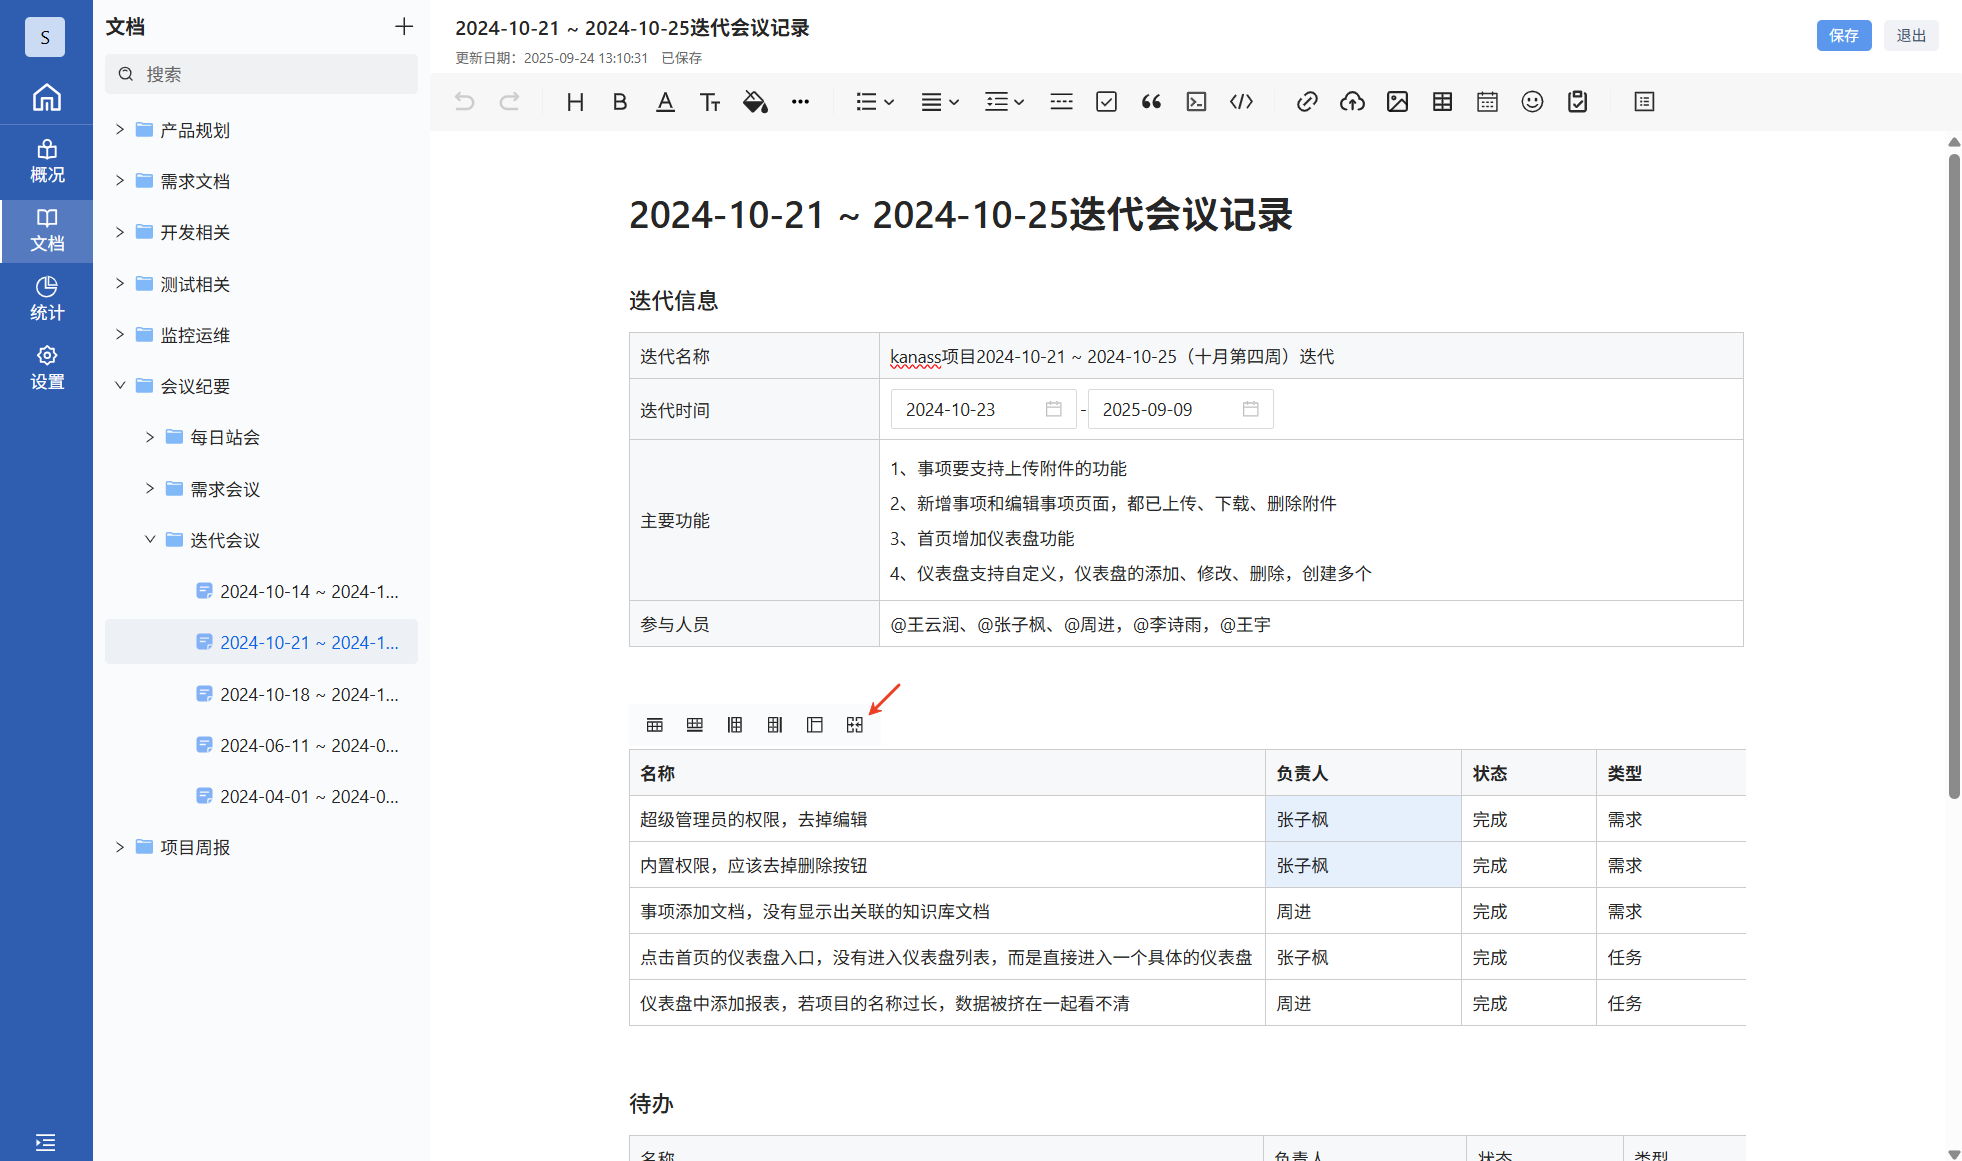
Task: Insert a table from toolbar
Action: coord(1442,102)
